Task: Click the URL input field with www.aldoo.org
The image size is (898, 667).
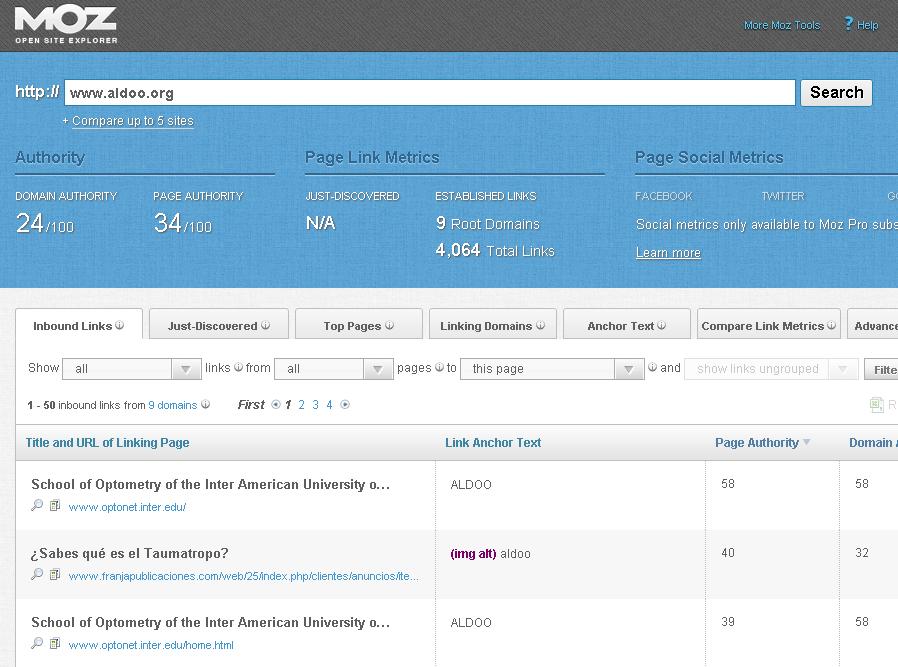Action: (430, 93)
